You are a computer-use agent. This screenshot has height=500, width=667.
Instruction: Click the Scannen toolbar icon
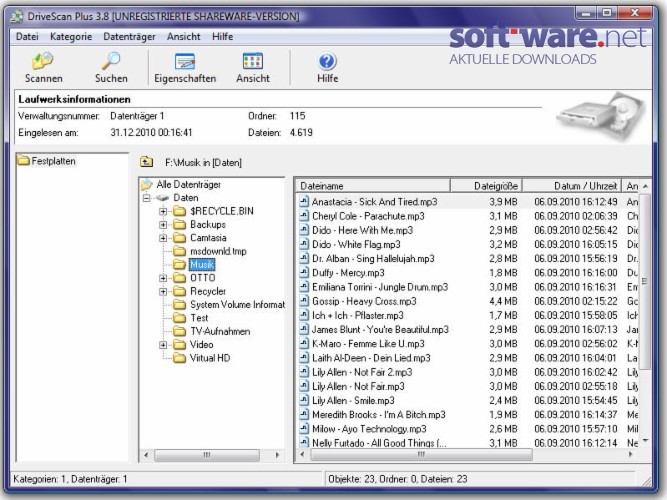(x=43, y=61)
